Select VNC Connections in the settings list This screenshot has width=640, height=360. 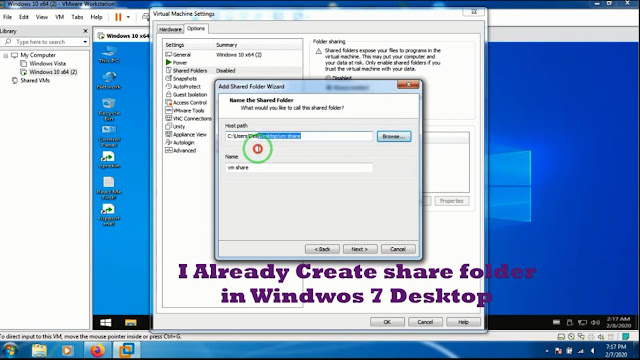(x=192, y=118)
